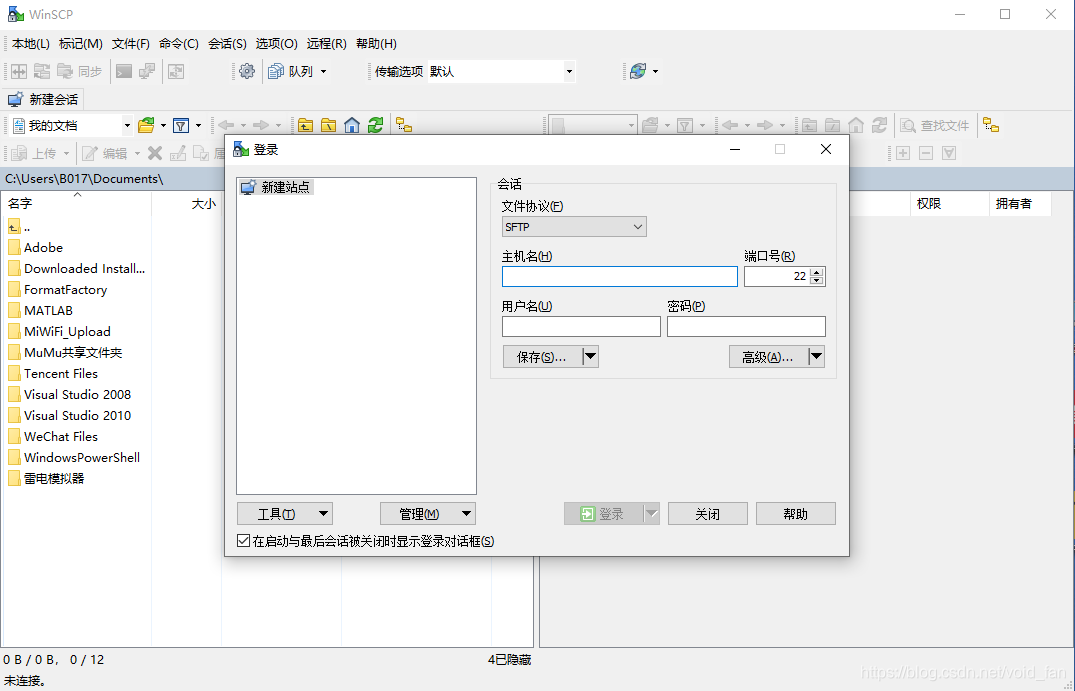Open the 文件(F) menu
Screen dimensions: 1075x691
(x=131, y=44)
